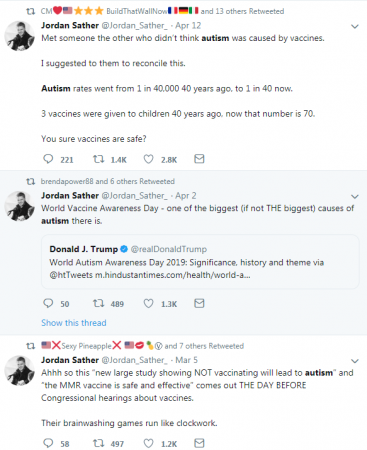
Task: Share the Apr 2 tweet via message icon
Action: 199,303
